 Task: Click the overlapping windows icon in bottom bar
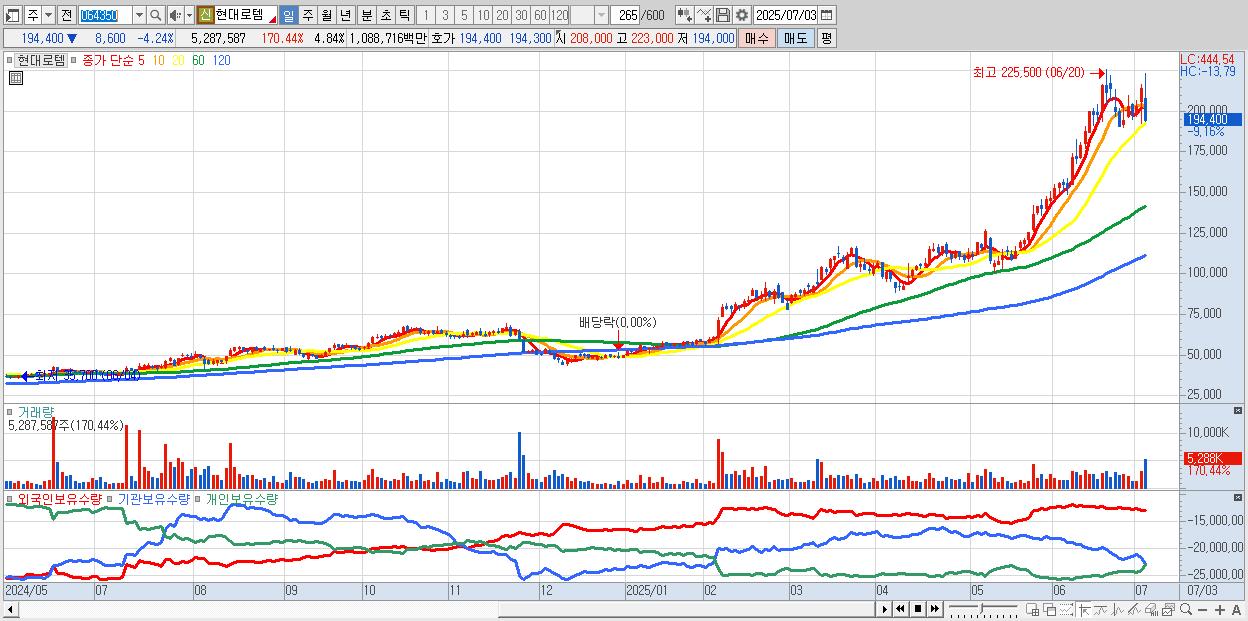coord(1049,610)
